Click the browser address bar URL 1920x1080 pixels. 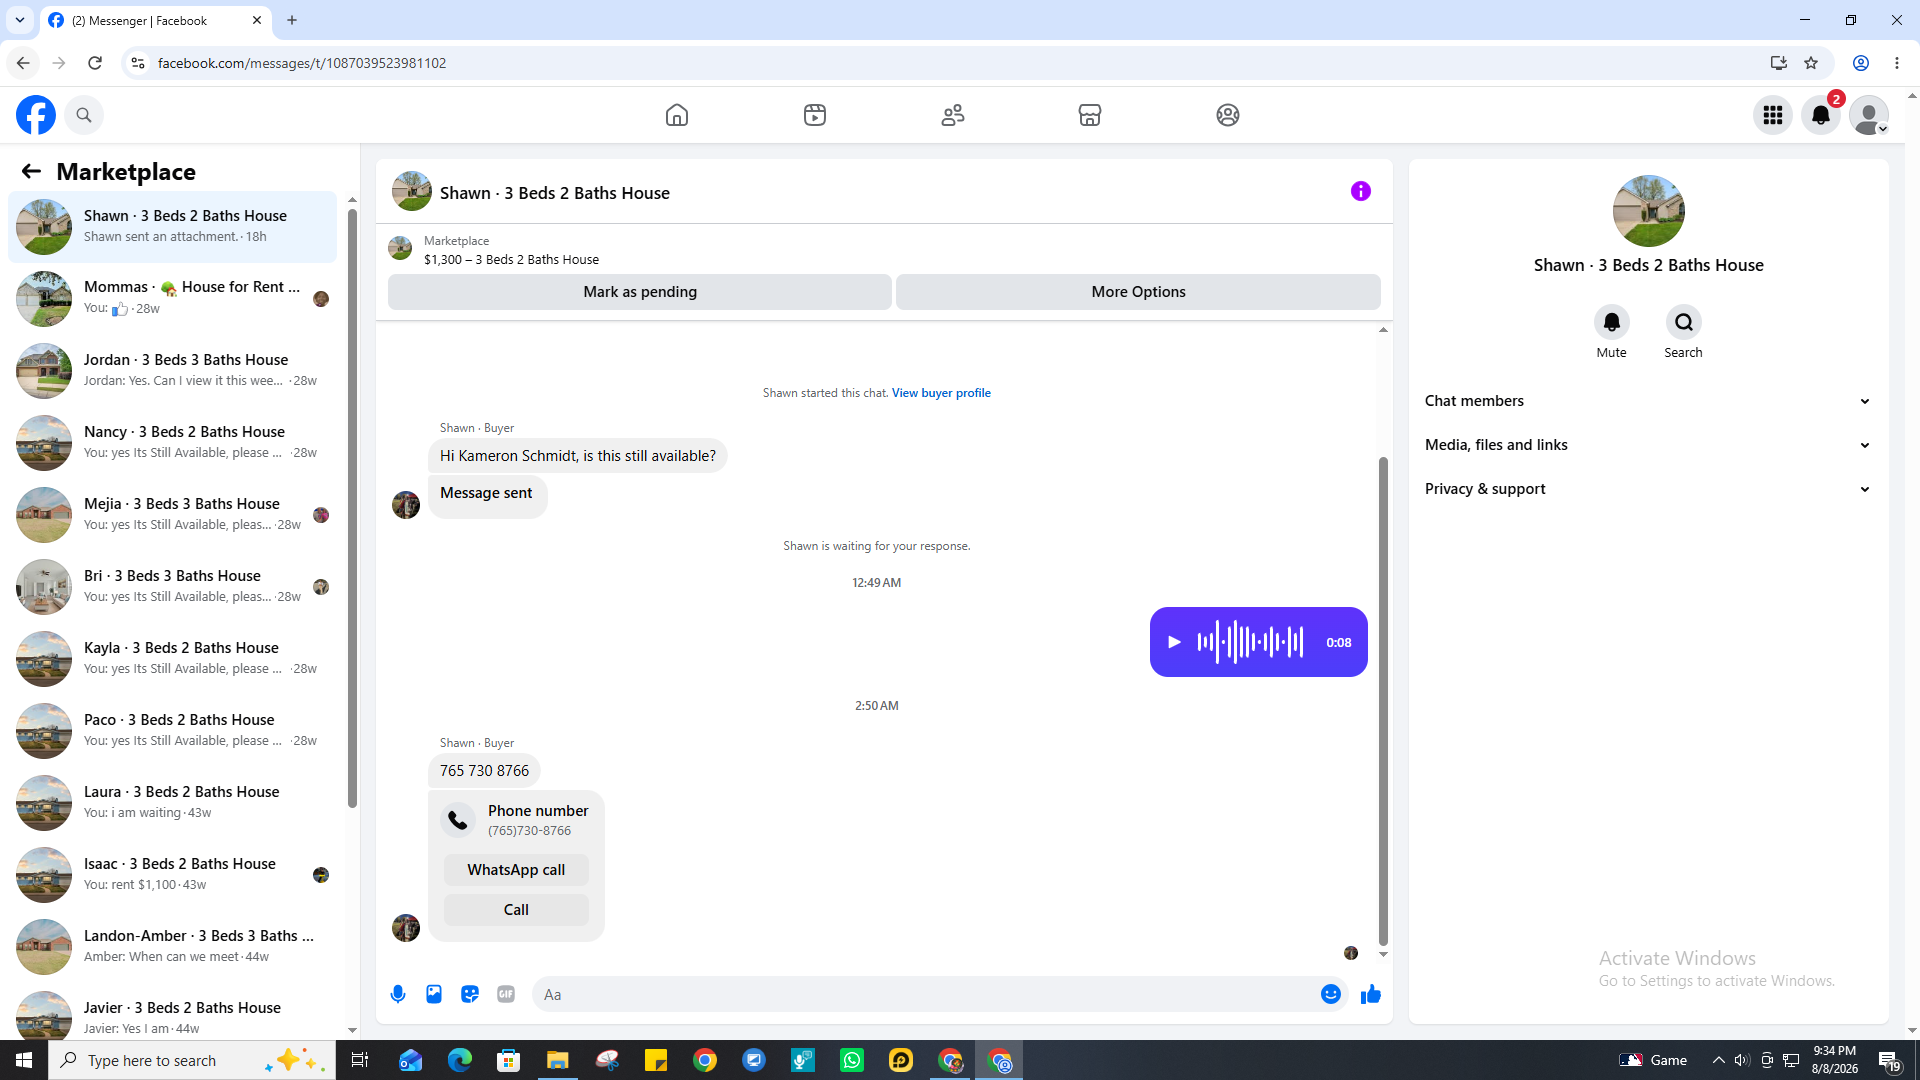click(x=302, y=63)
